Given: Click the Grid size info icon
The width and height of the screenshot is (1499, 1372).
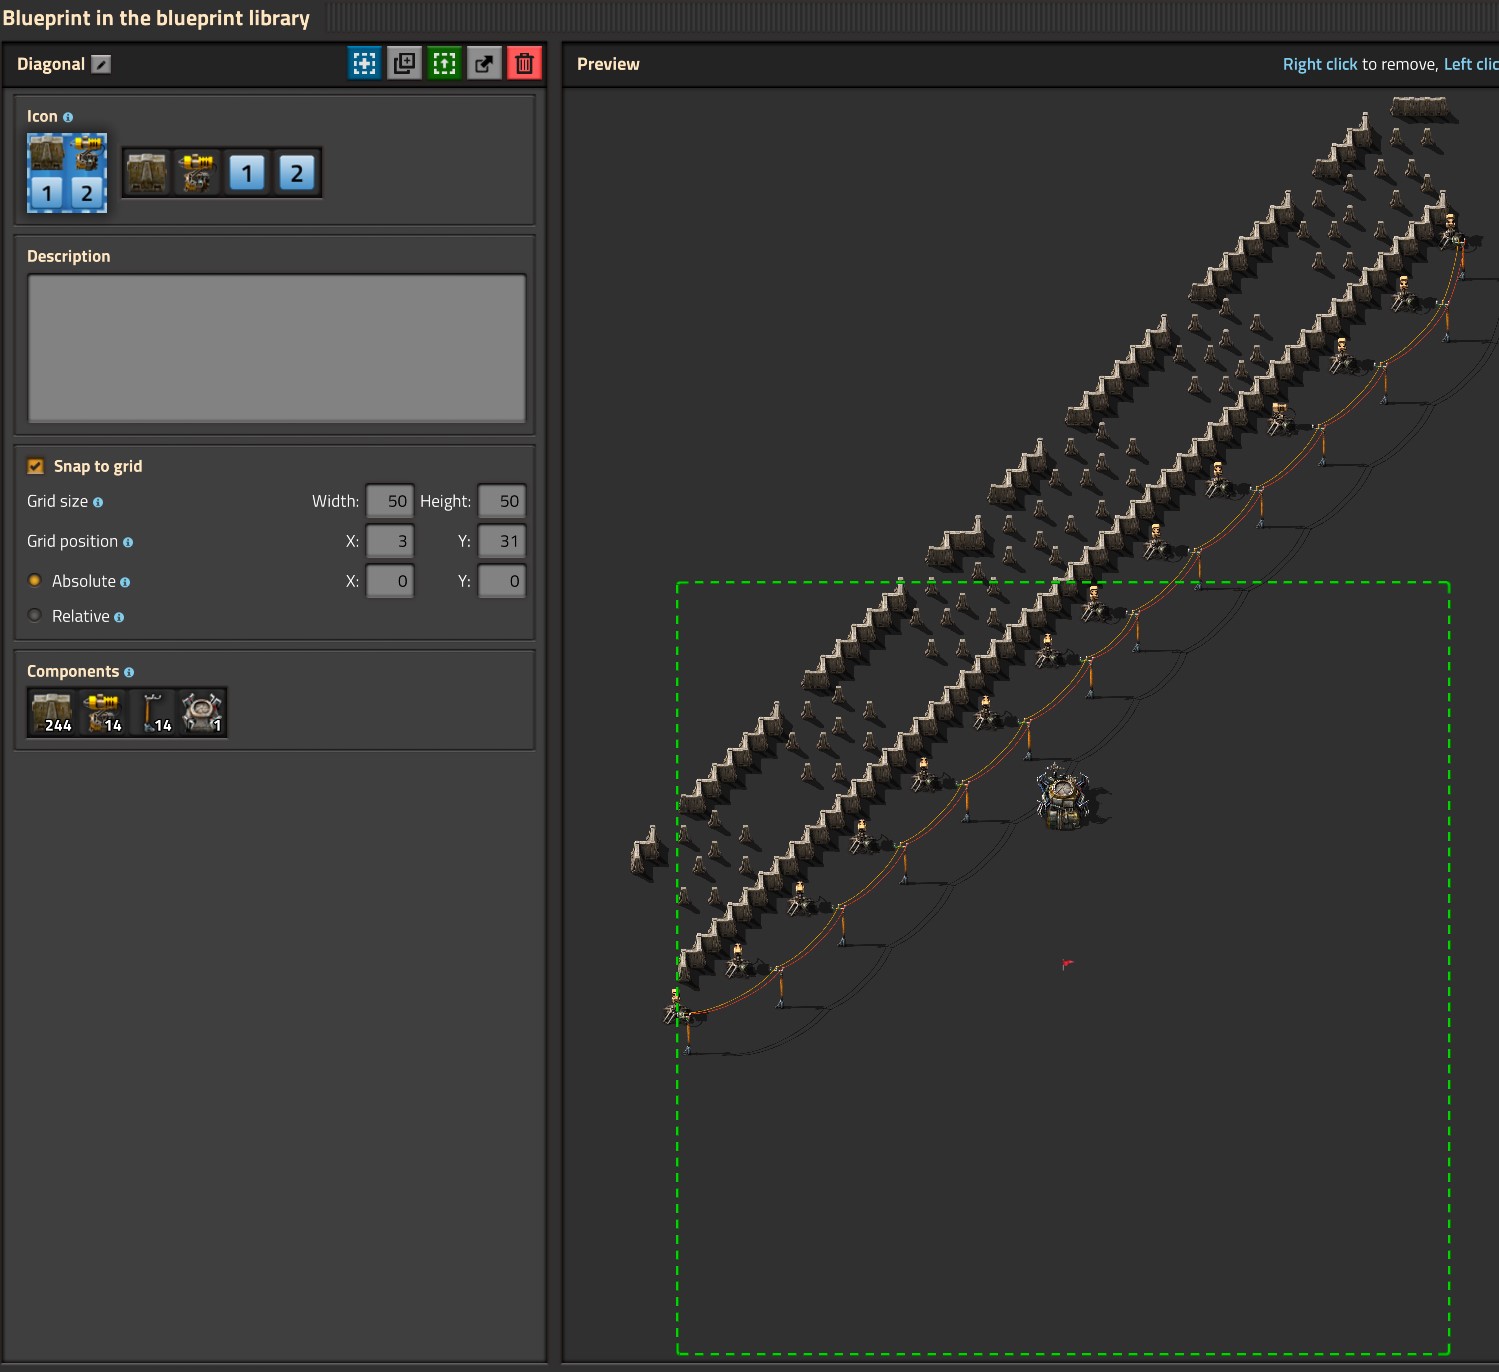Looking at the screenshot, I should tap(98, 502).
